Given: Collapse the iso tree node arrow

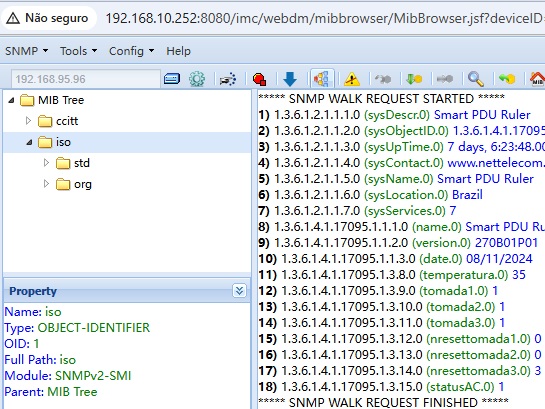Looking at the screenshot, I should [30, 142].
